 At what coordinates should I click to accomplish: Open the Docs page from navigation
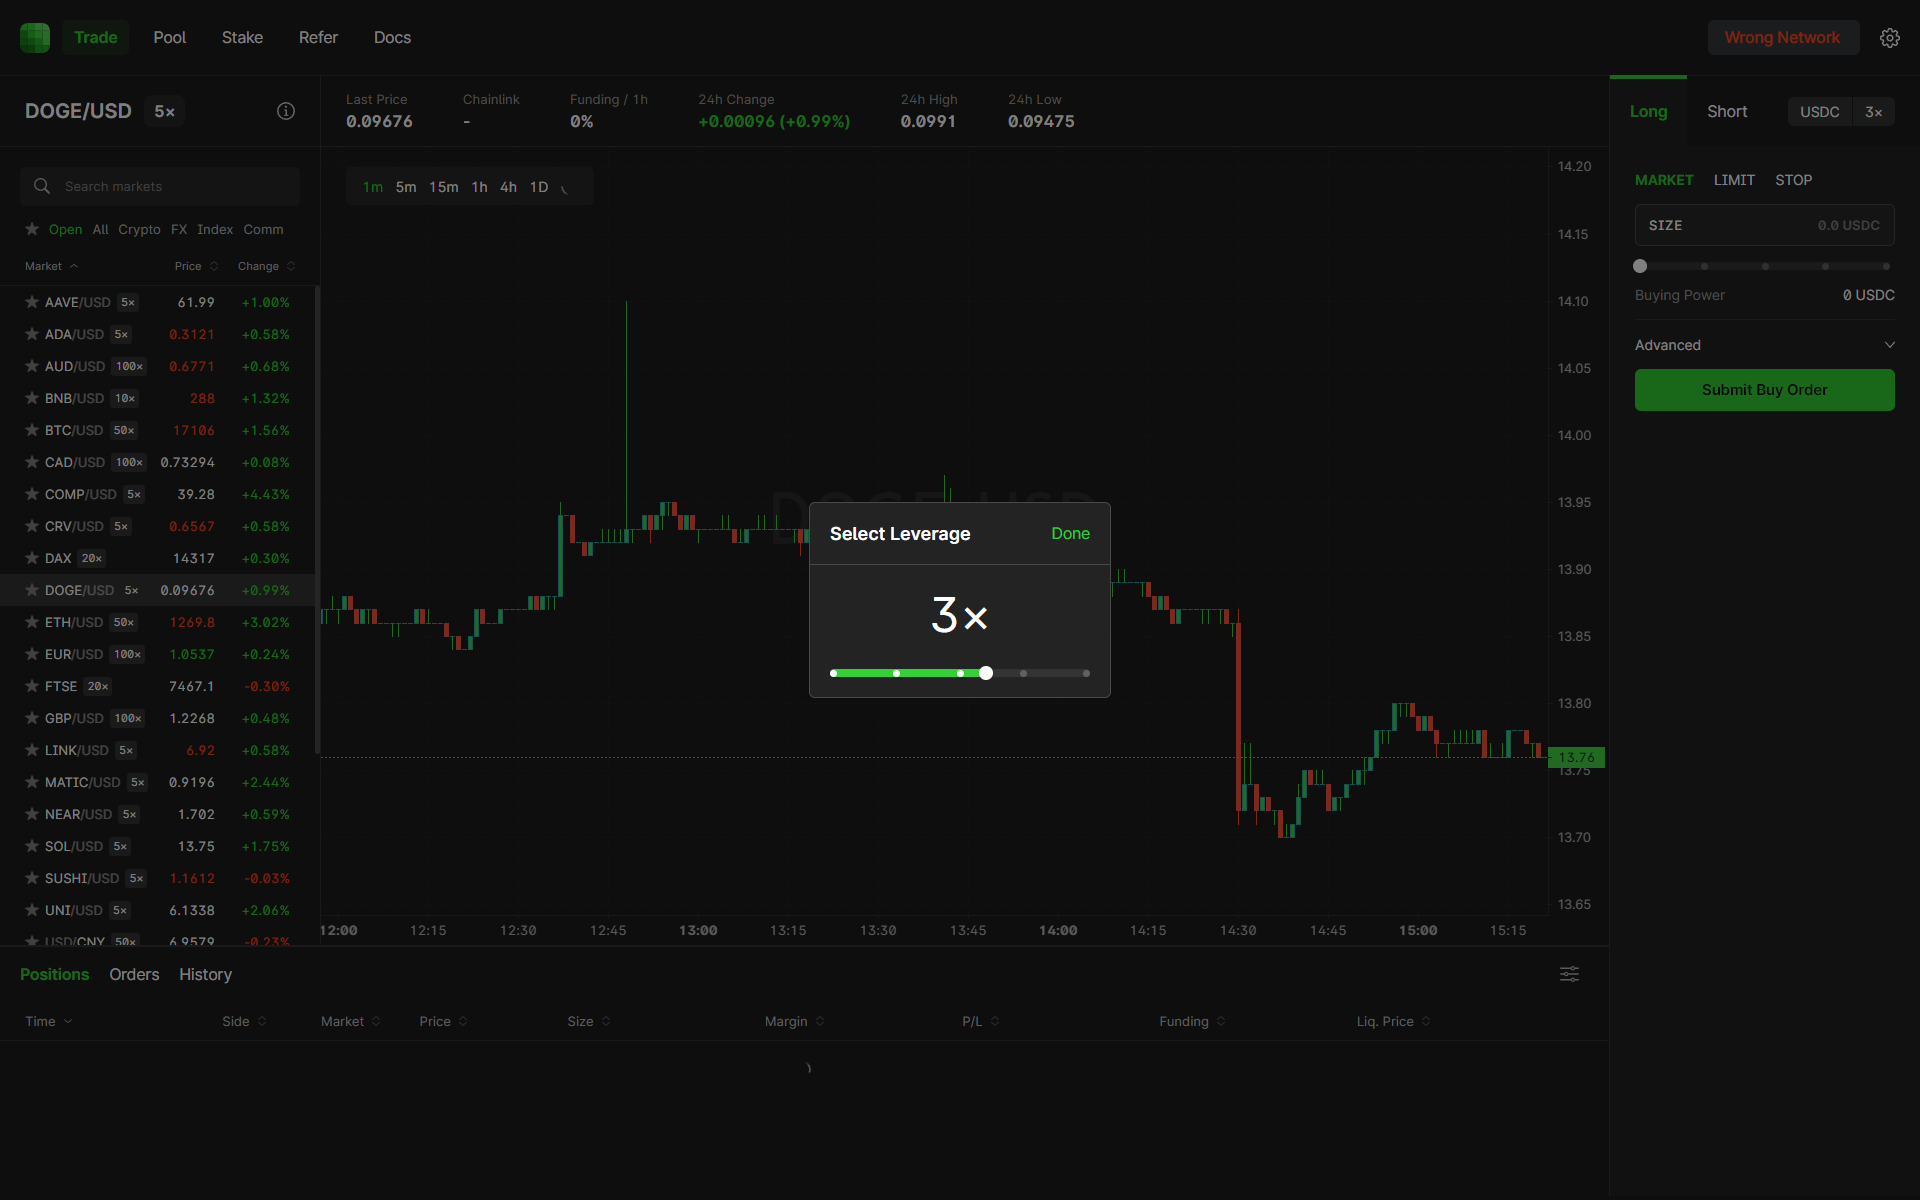coord(392,37)
